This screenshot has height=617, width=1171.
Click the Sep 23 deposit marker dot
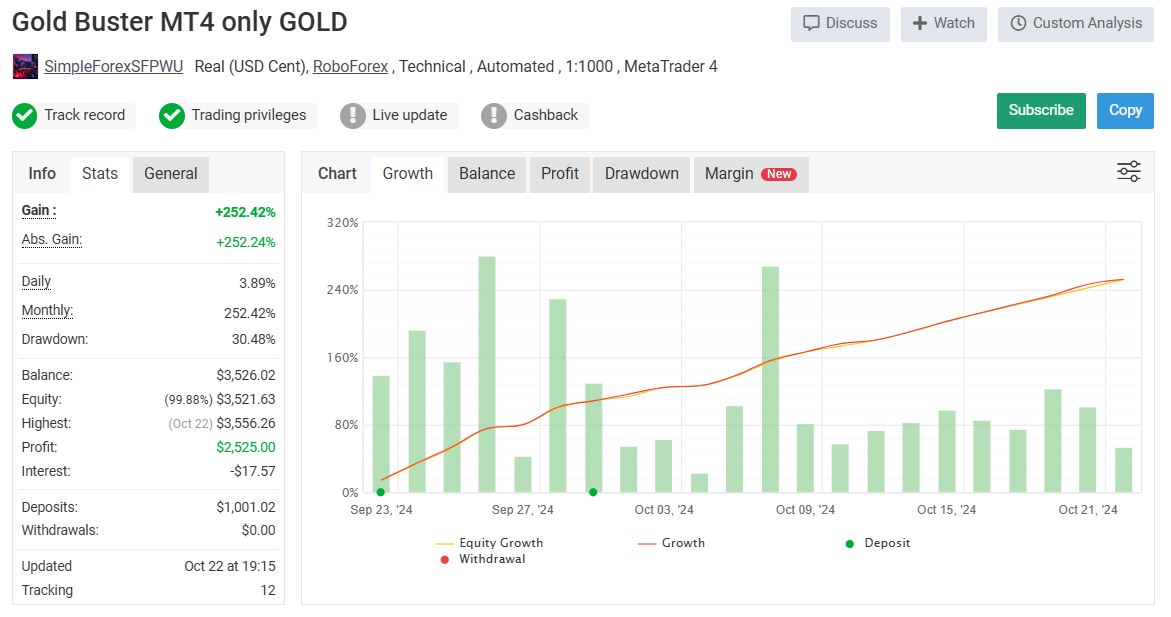380,492
